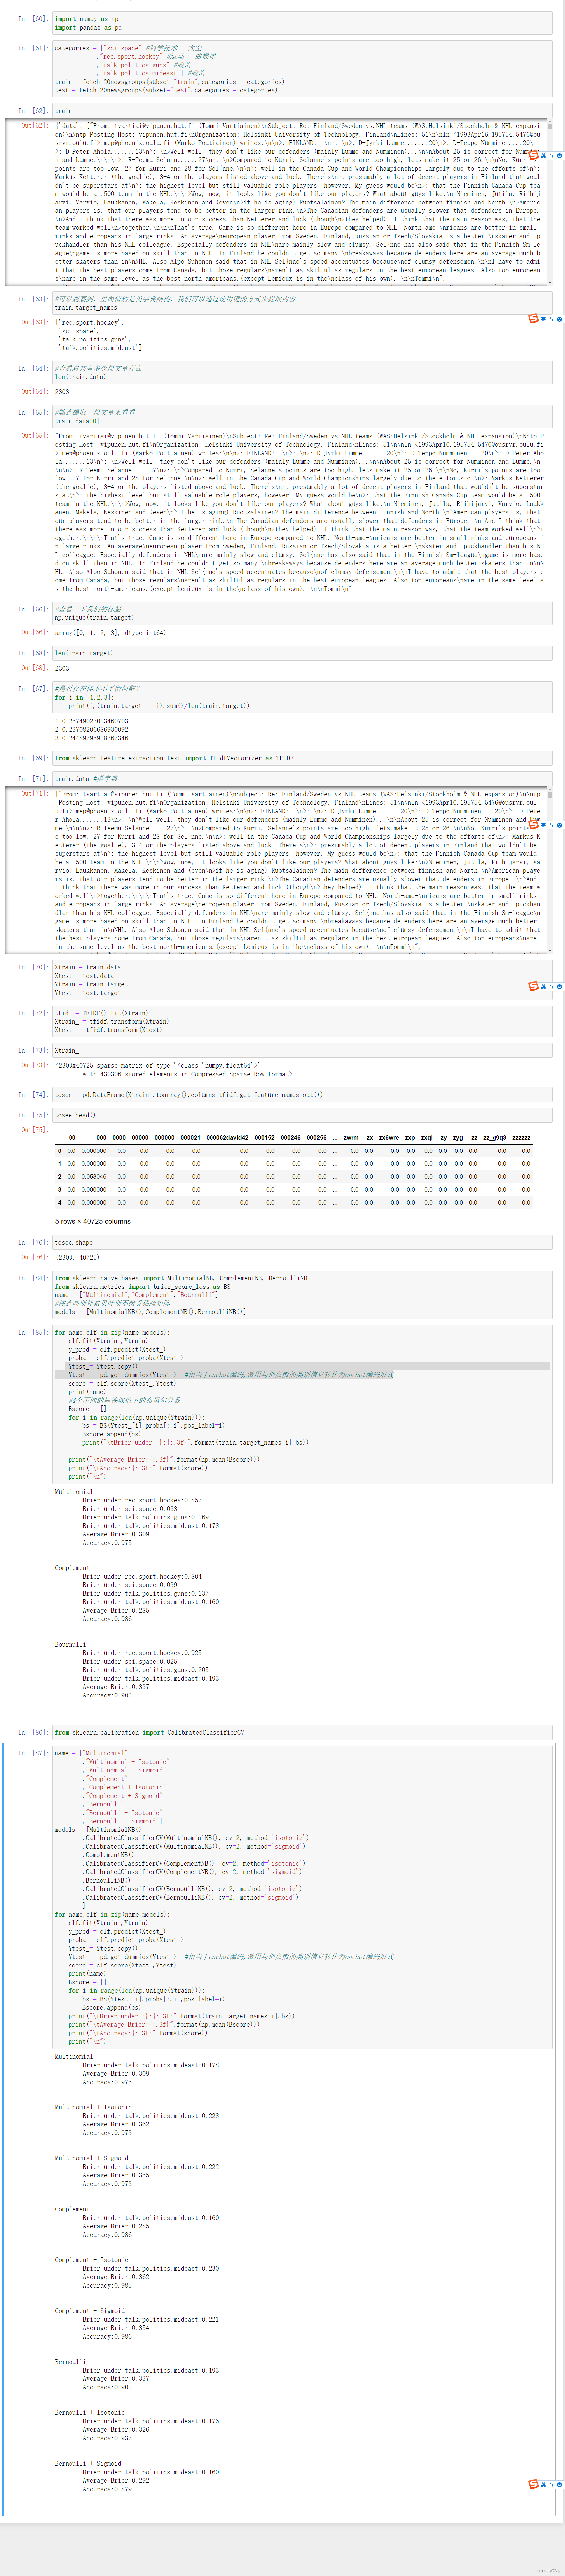Image resolution: width=565 pixels, height=2576 pixels.
Task: Focus the TfidfVectorizer import code cell
Action: tap(302, 758)
